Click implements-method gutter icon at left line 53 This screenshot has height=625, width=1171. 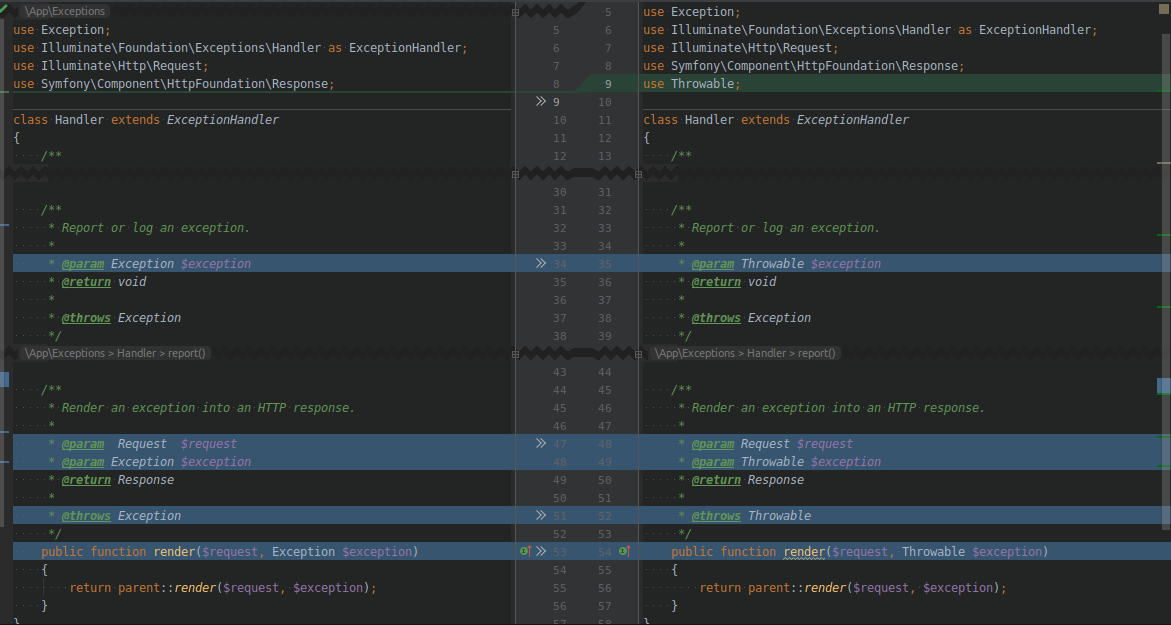[x=526, y=551]
